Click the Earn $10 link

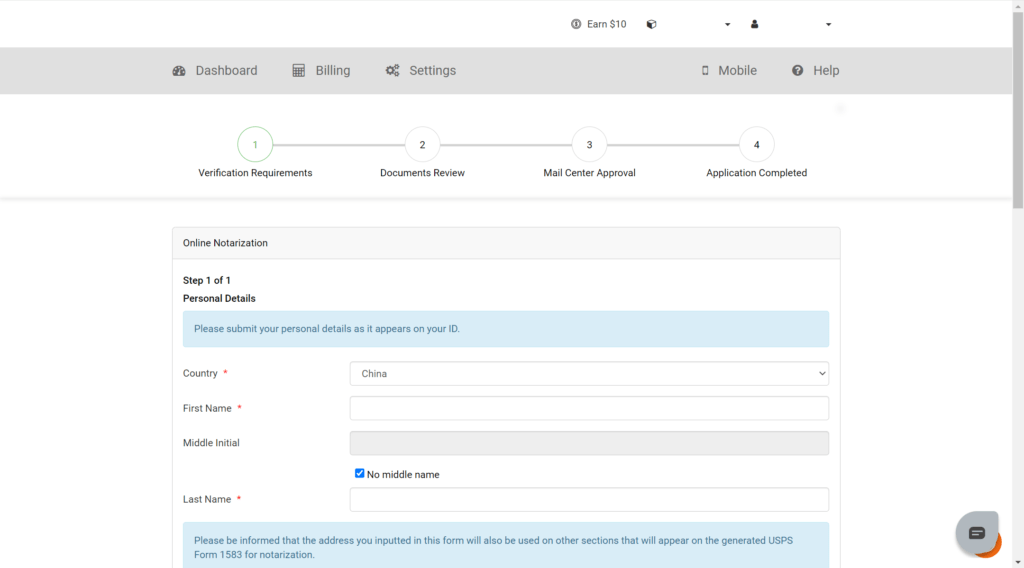[598, 24]
